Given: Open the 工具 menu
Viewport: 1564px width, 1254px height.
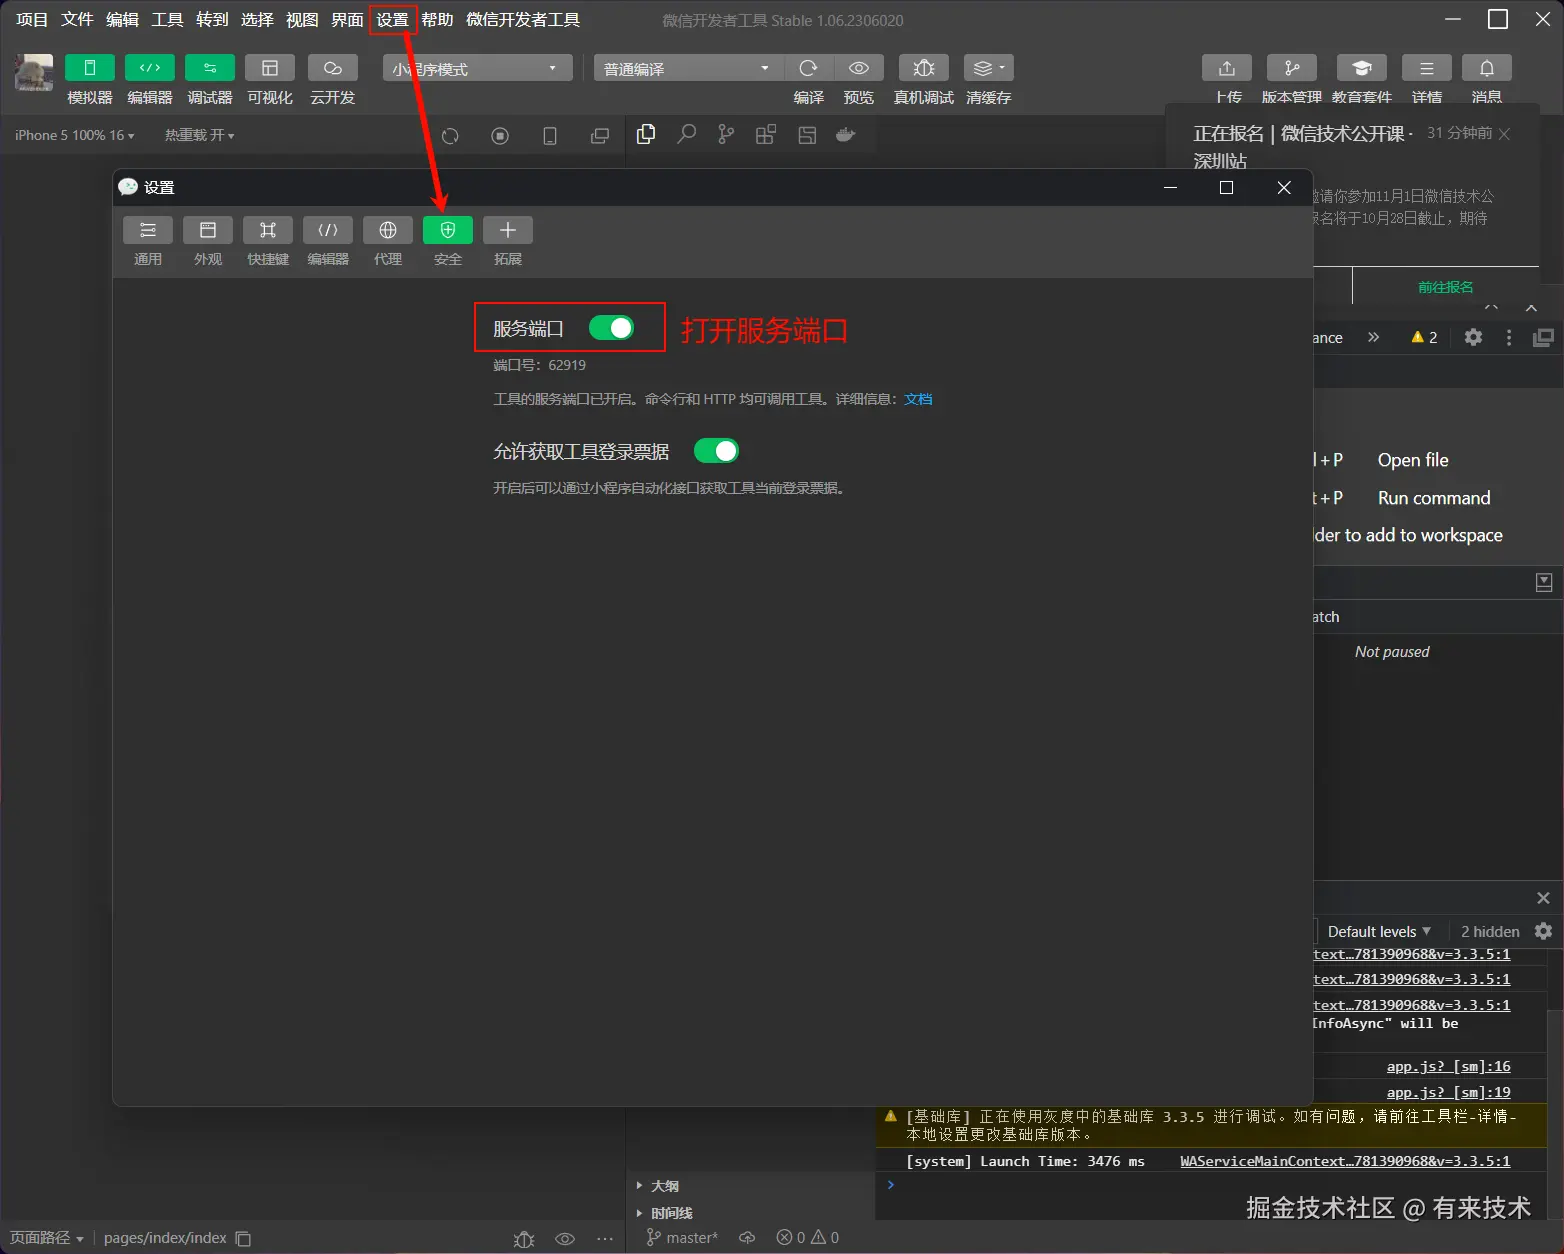Looking at the screenshot, I should 167,19.
